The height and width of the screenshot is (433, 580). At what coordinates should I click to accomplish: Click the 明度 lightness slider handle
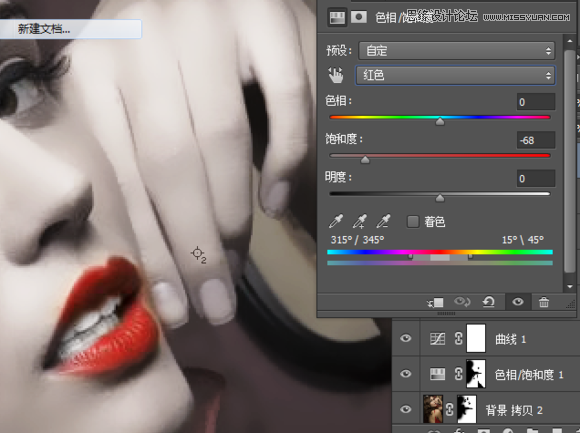(x=440, y=198)
